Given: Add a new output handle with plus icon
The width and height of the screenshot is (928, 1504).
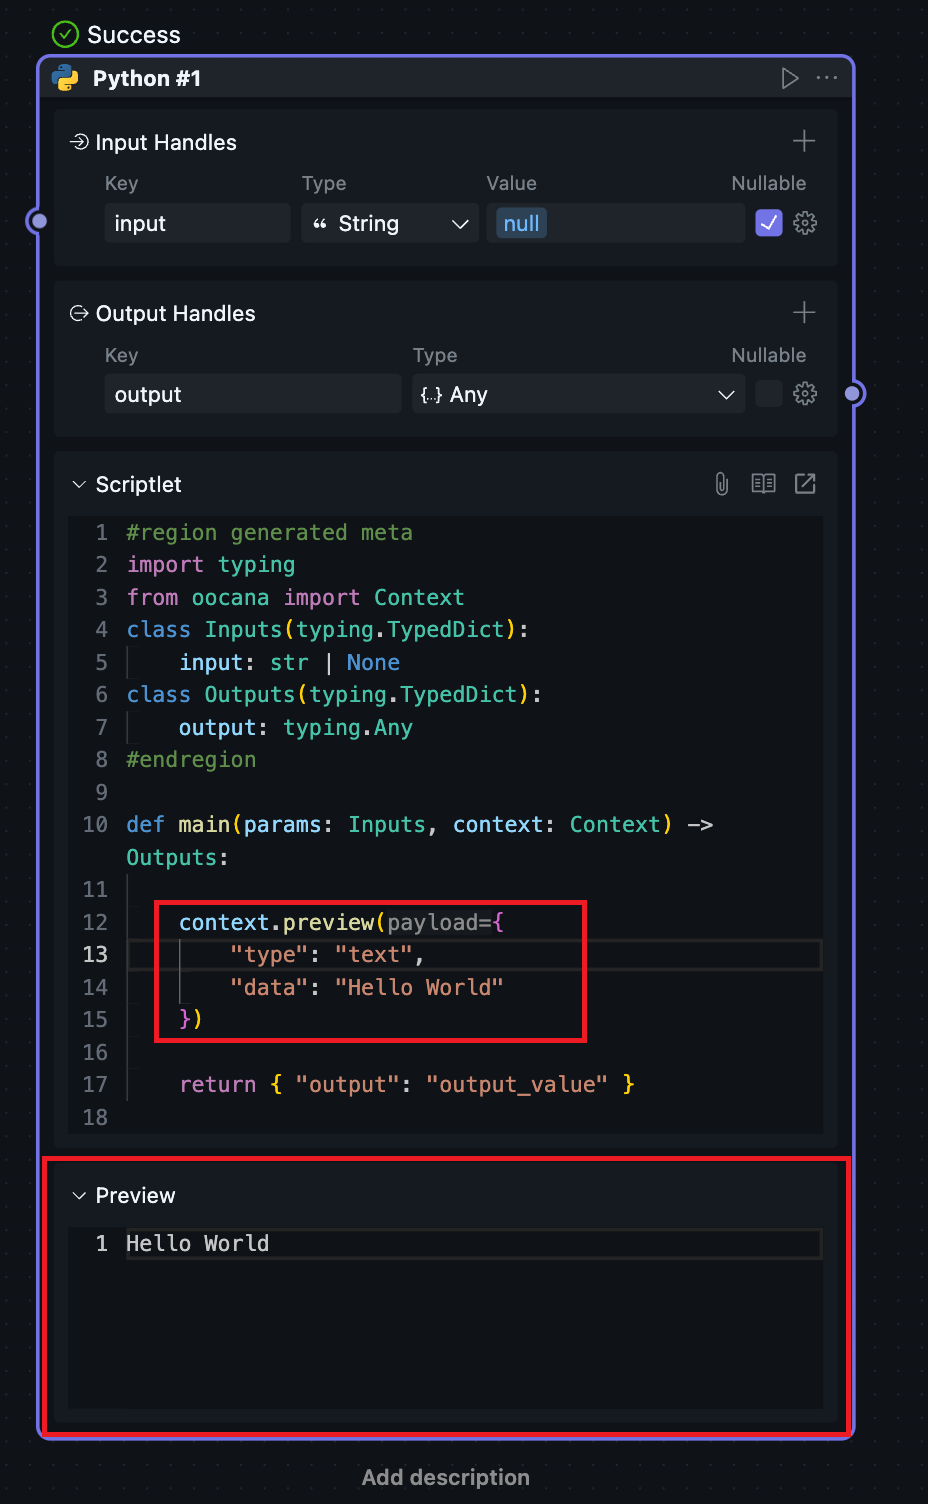Looking at the screenshot, I should (x=804, y=313).
